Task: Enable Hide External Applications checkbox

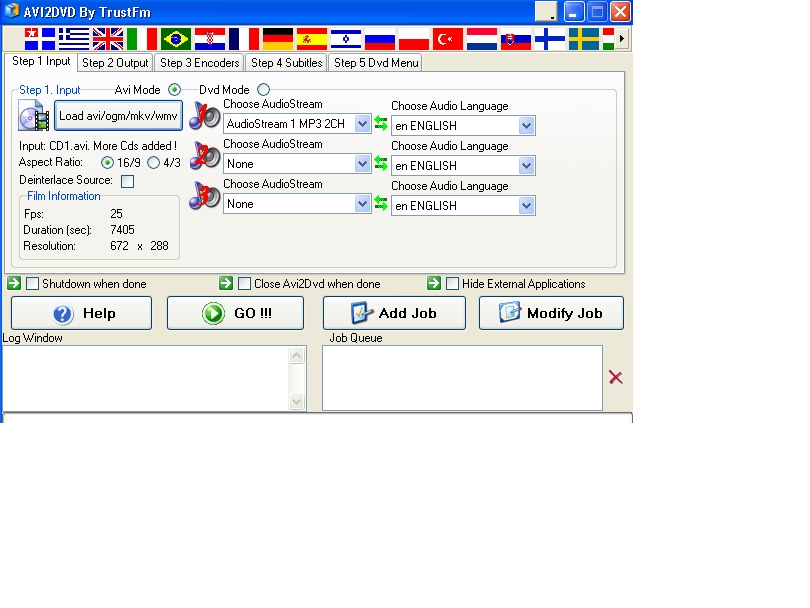Action: pos(453,284)
